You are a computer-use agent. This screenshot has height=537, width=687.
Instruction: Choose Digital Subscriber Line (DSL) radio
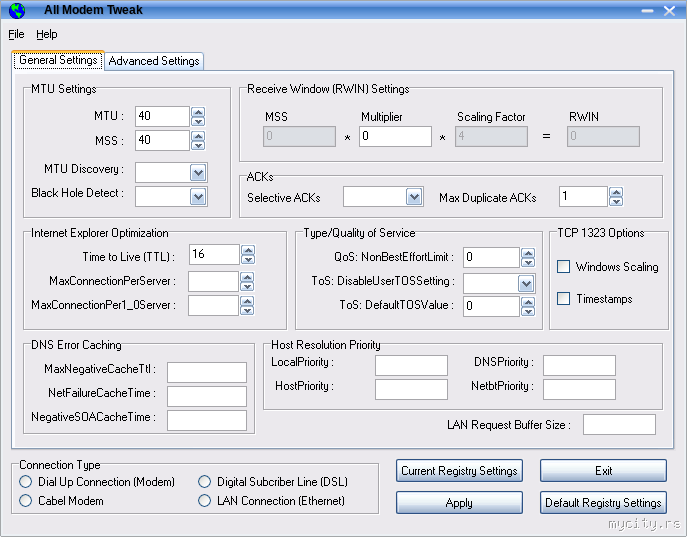pyautogui.click(x=205, y=483)
